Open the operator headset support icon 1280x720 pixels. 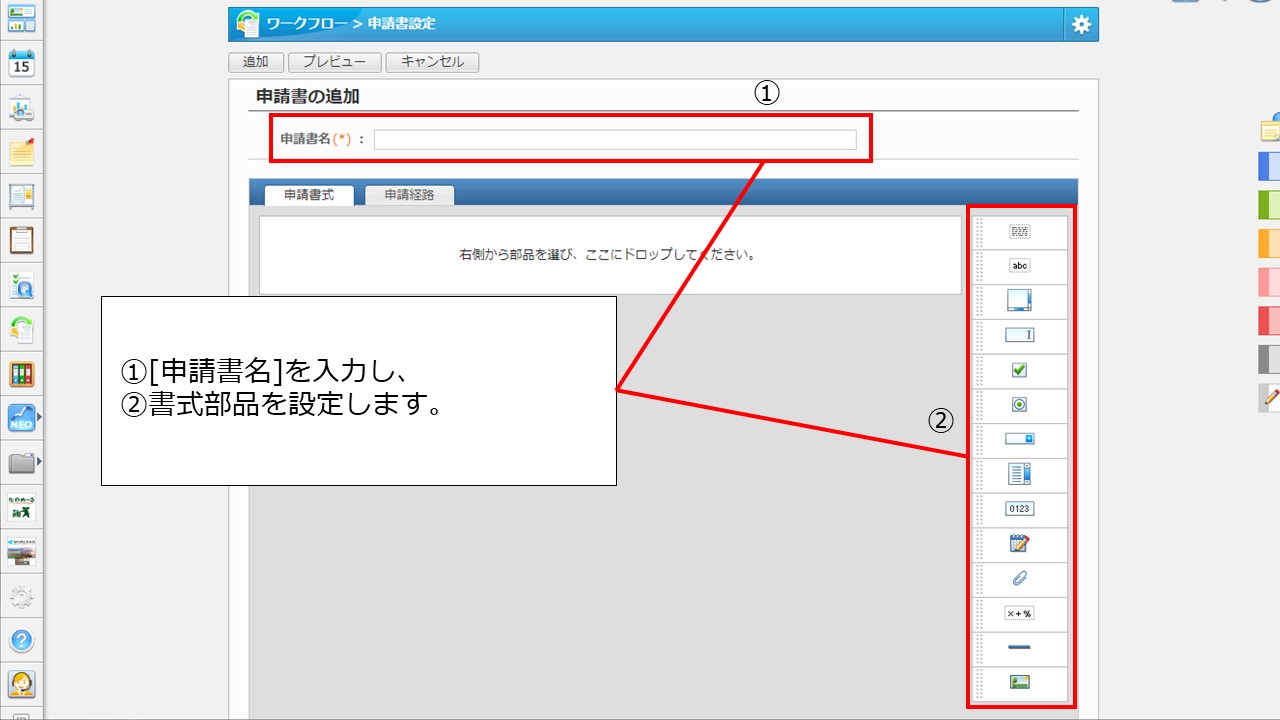point(22,684)
